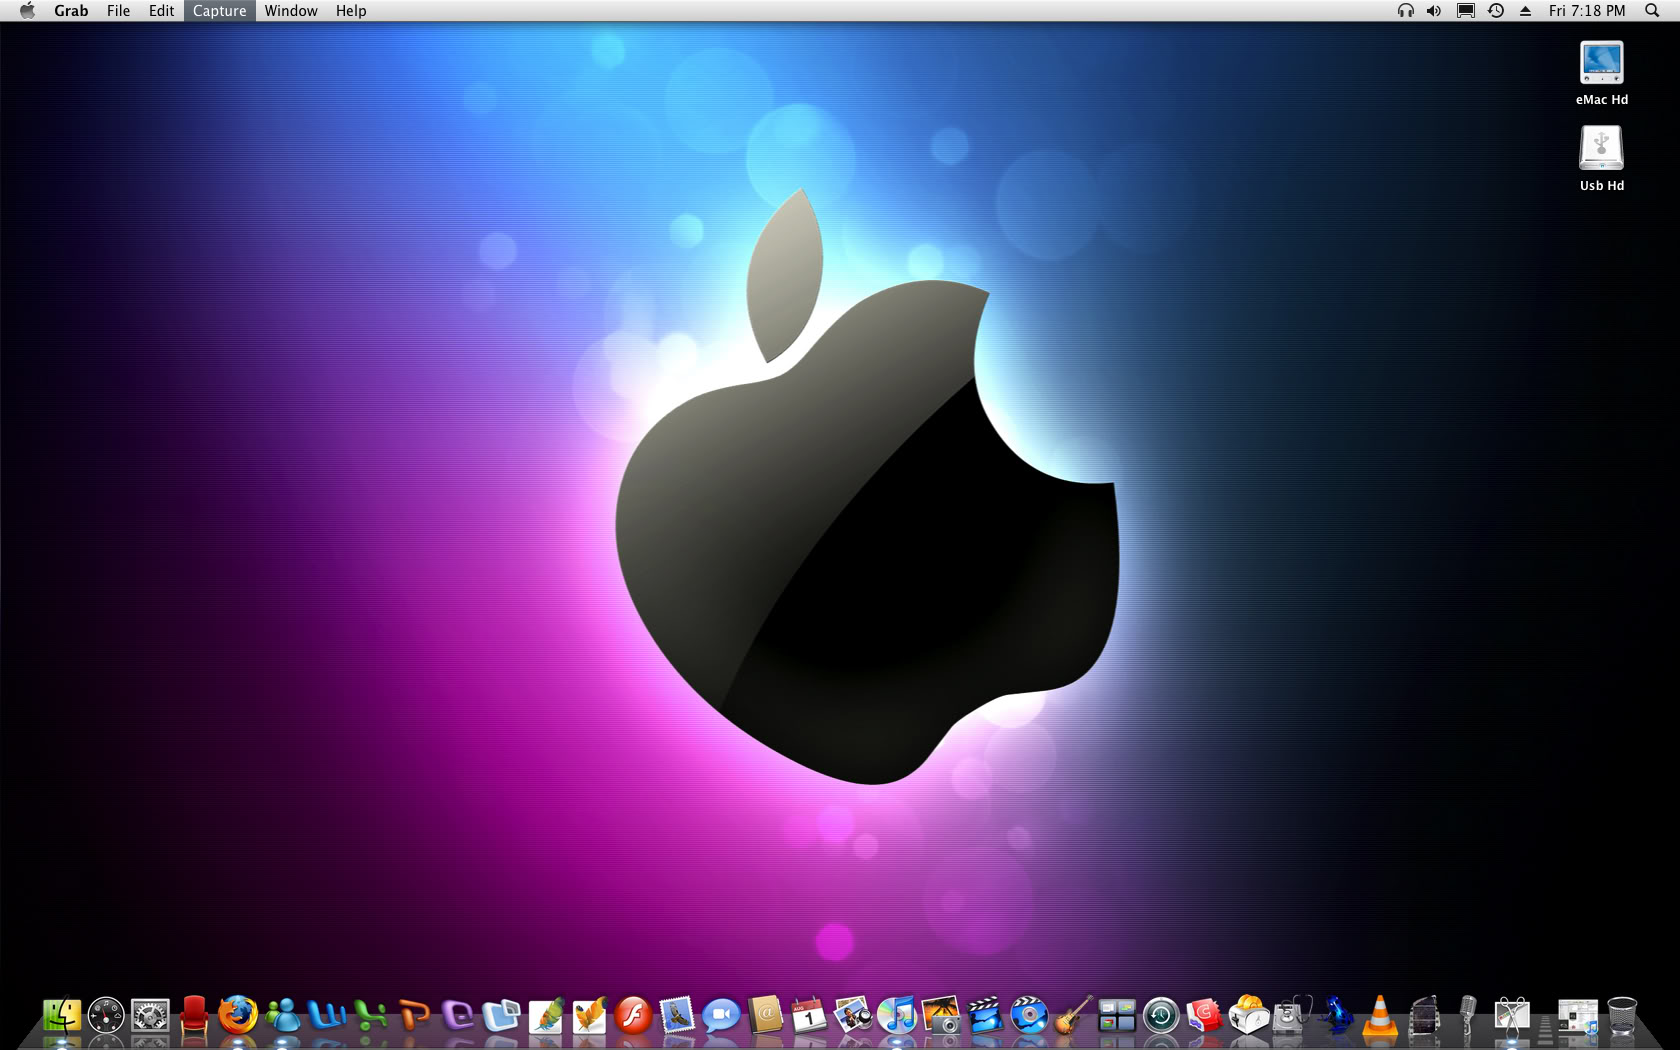This screenshot has height=1050, width=1680.
Task: Launch iPhoto from the Dock
Action: point(941,1016)
